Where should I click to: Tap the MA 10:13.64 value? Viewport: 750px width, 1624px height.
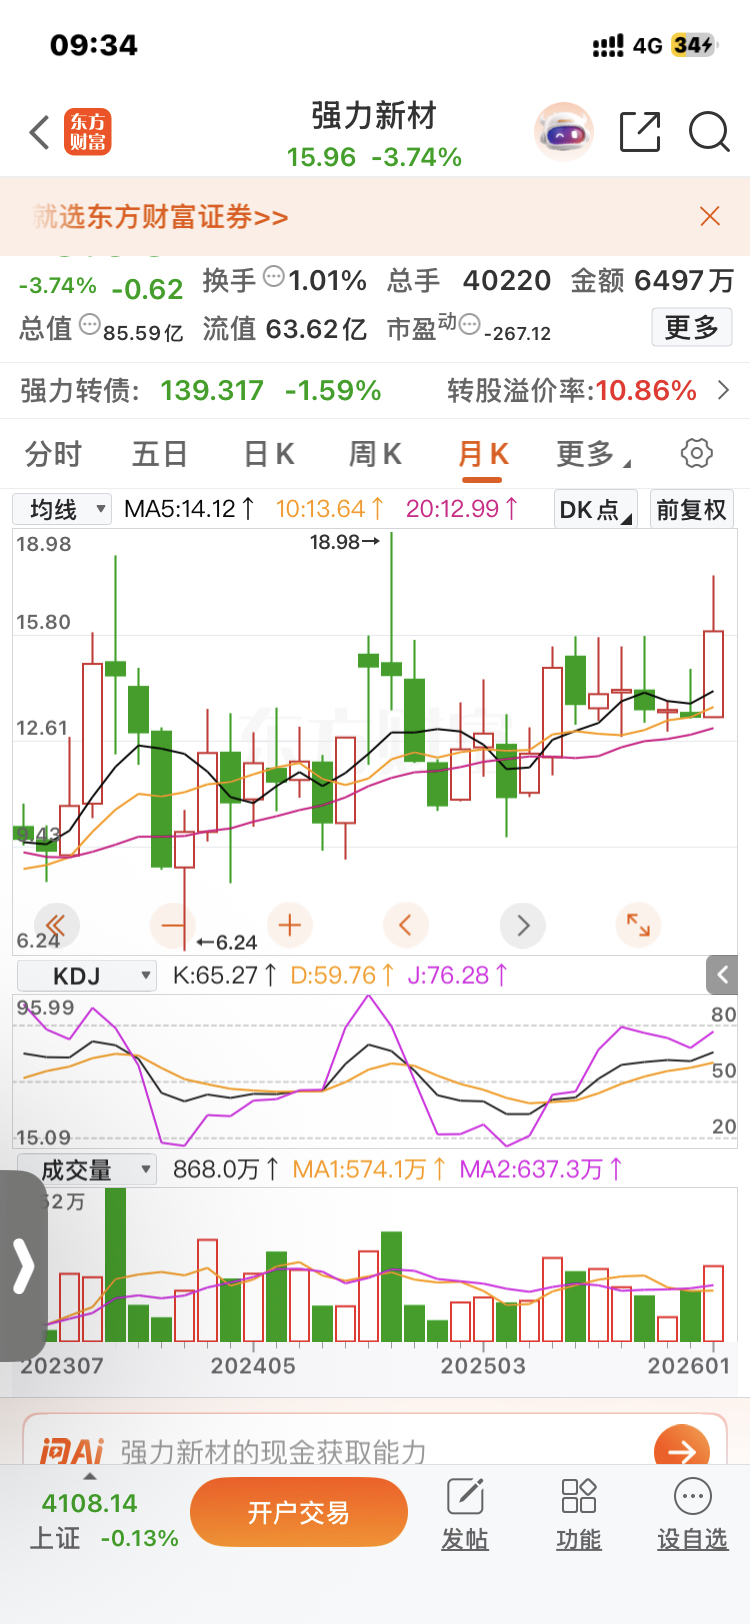(330, 509)
